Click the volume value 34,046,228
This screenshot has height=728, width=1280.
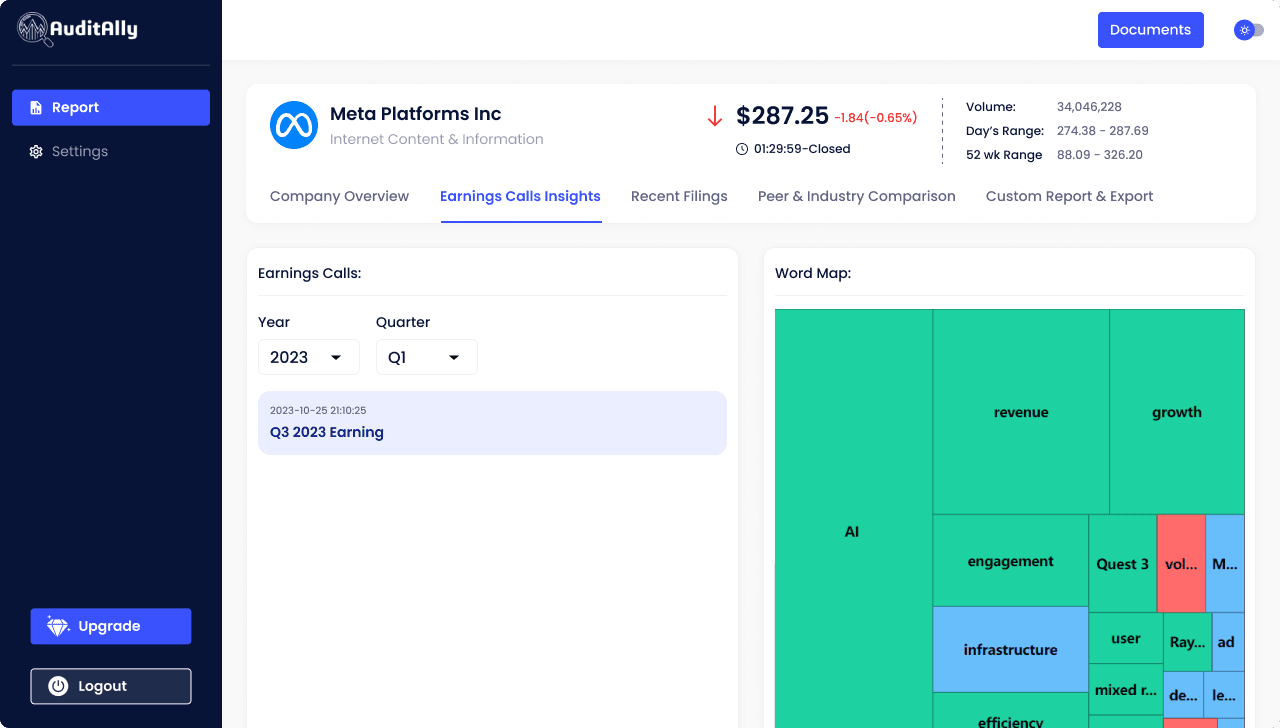1089,107
